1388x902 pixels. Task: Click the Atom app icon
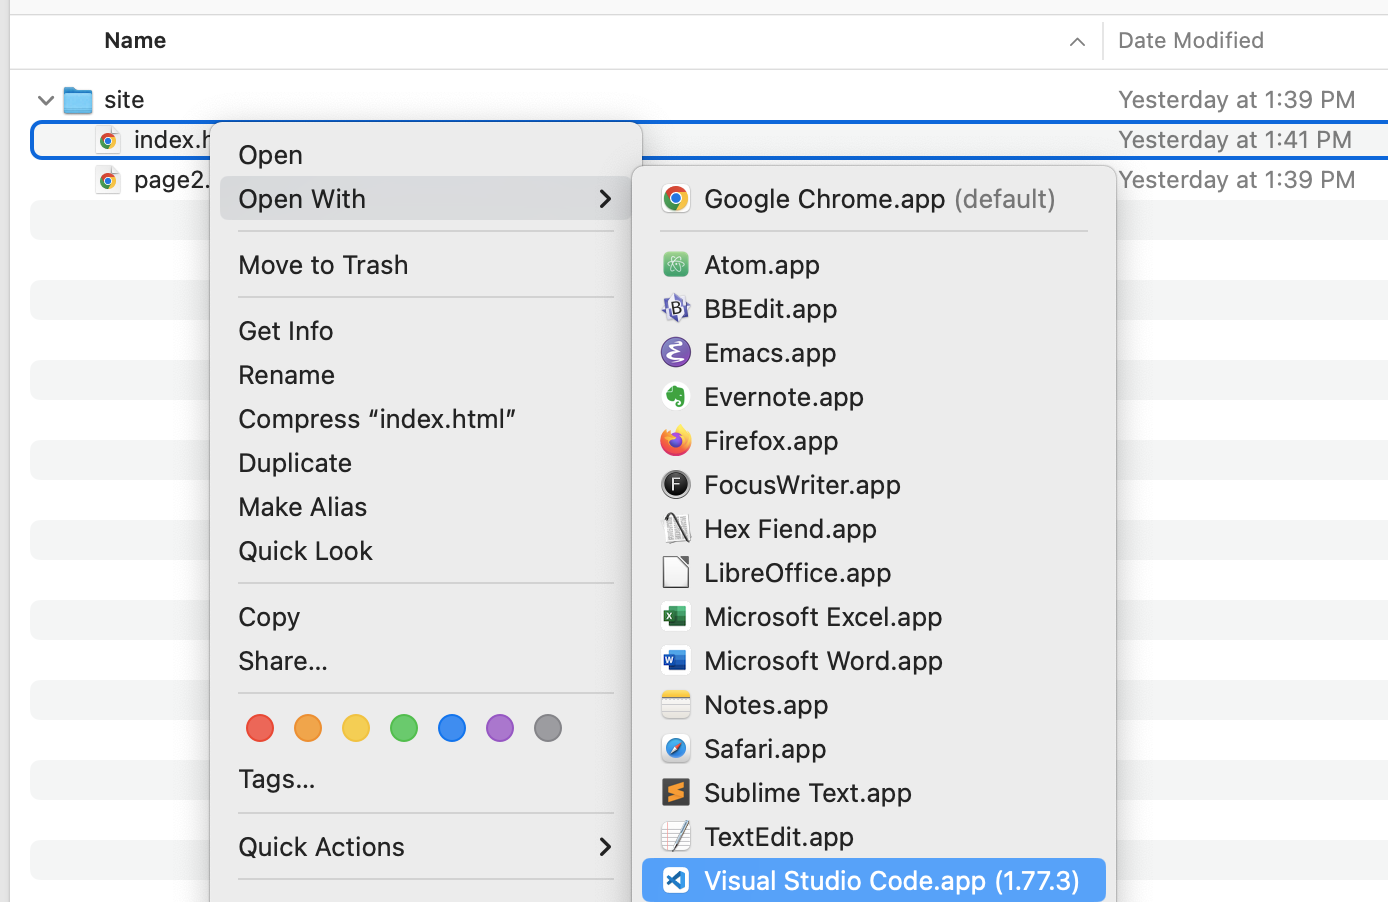pyautogui.click(x=676, y=265)
